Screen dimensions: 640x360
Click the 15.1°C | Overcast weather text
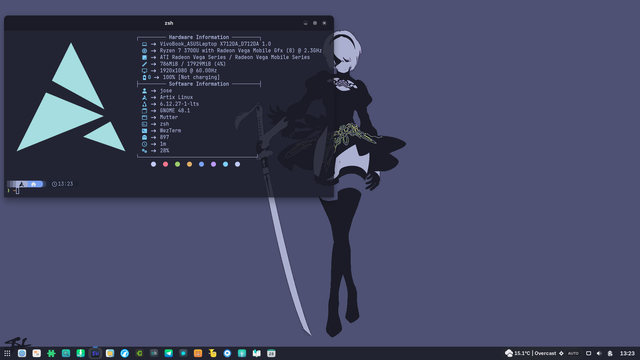(x=535, y=353)
